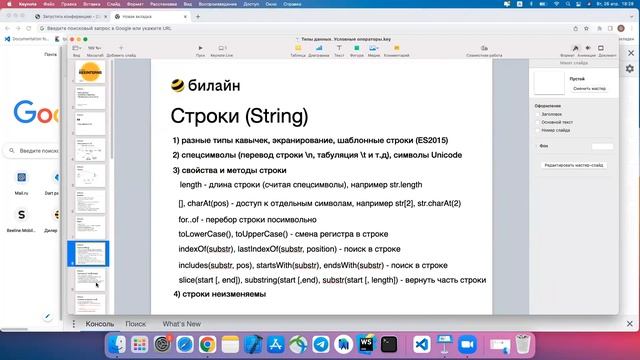Add a text box with the Текст tool
The width and height of the screenshot is (640, 360).
point(339,48)
